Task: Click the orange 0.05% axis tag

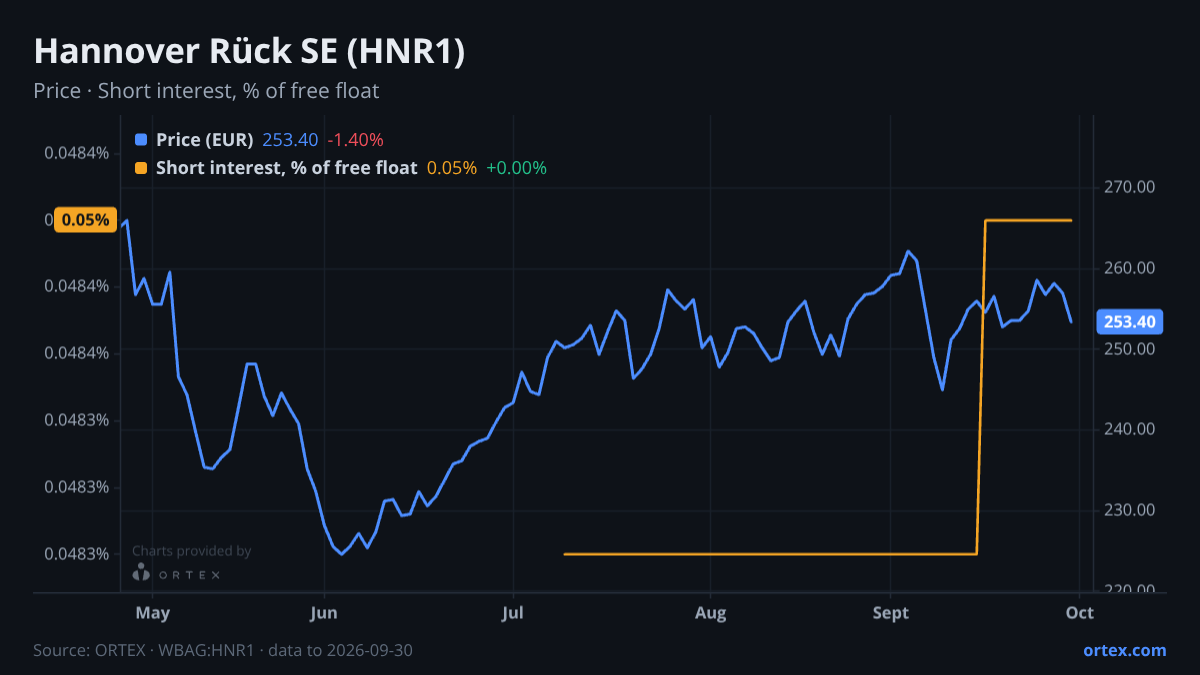Action: [85, 220]
